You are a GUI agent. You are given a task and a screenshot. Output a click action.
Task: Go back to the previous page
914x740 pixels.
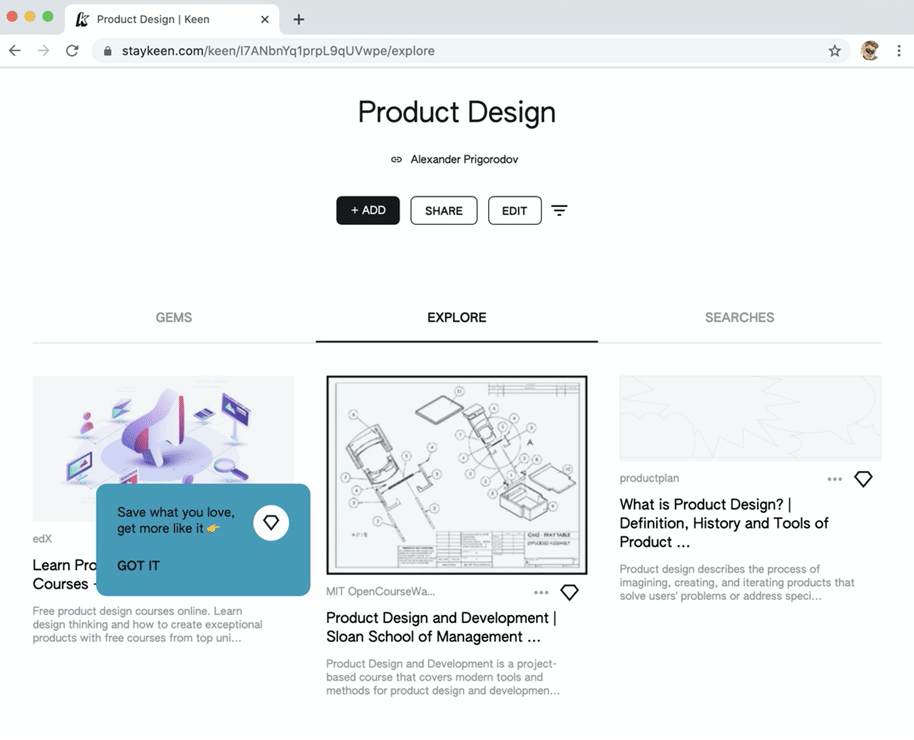point(15,51)
